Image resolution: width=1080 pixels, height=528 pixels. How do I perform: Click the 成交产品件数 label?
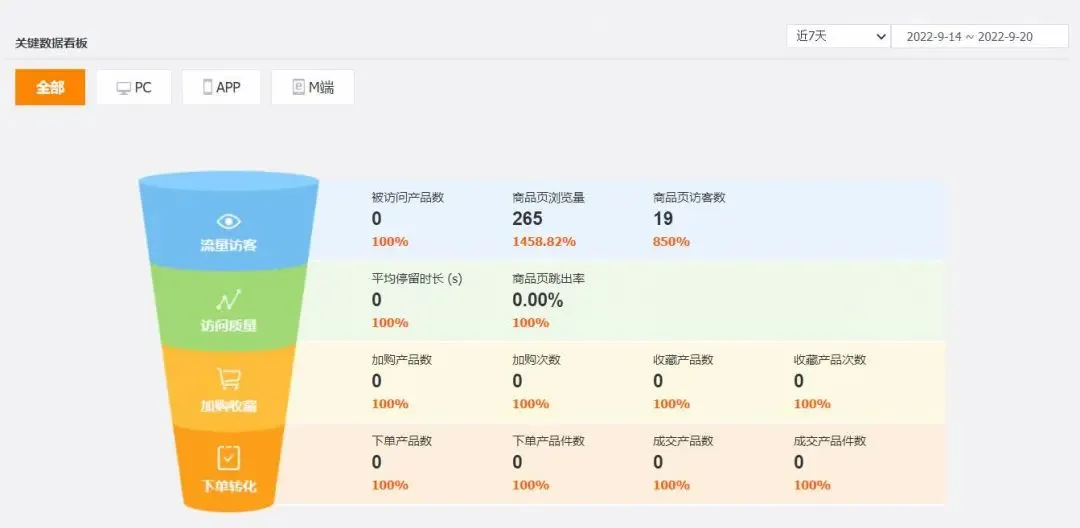pyautogui.click(x=830, y=441)
